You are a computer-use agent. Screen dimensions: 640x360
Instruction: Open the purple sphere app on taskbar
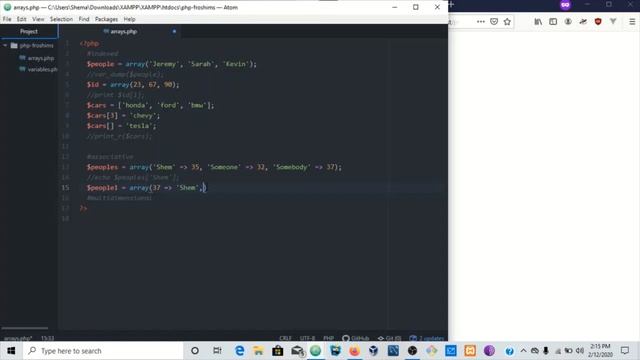point(489,351)
